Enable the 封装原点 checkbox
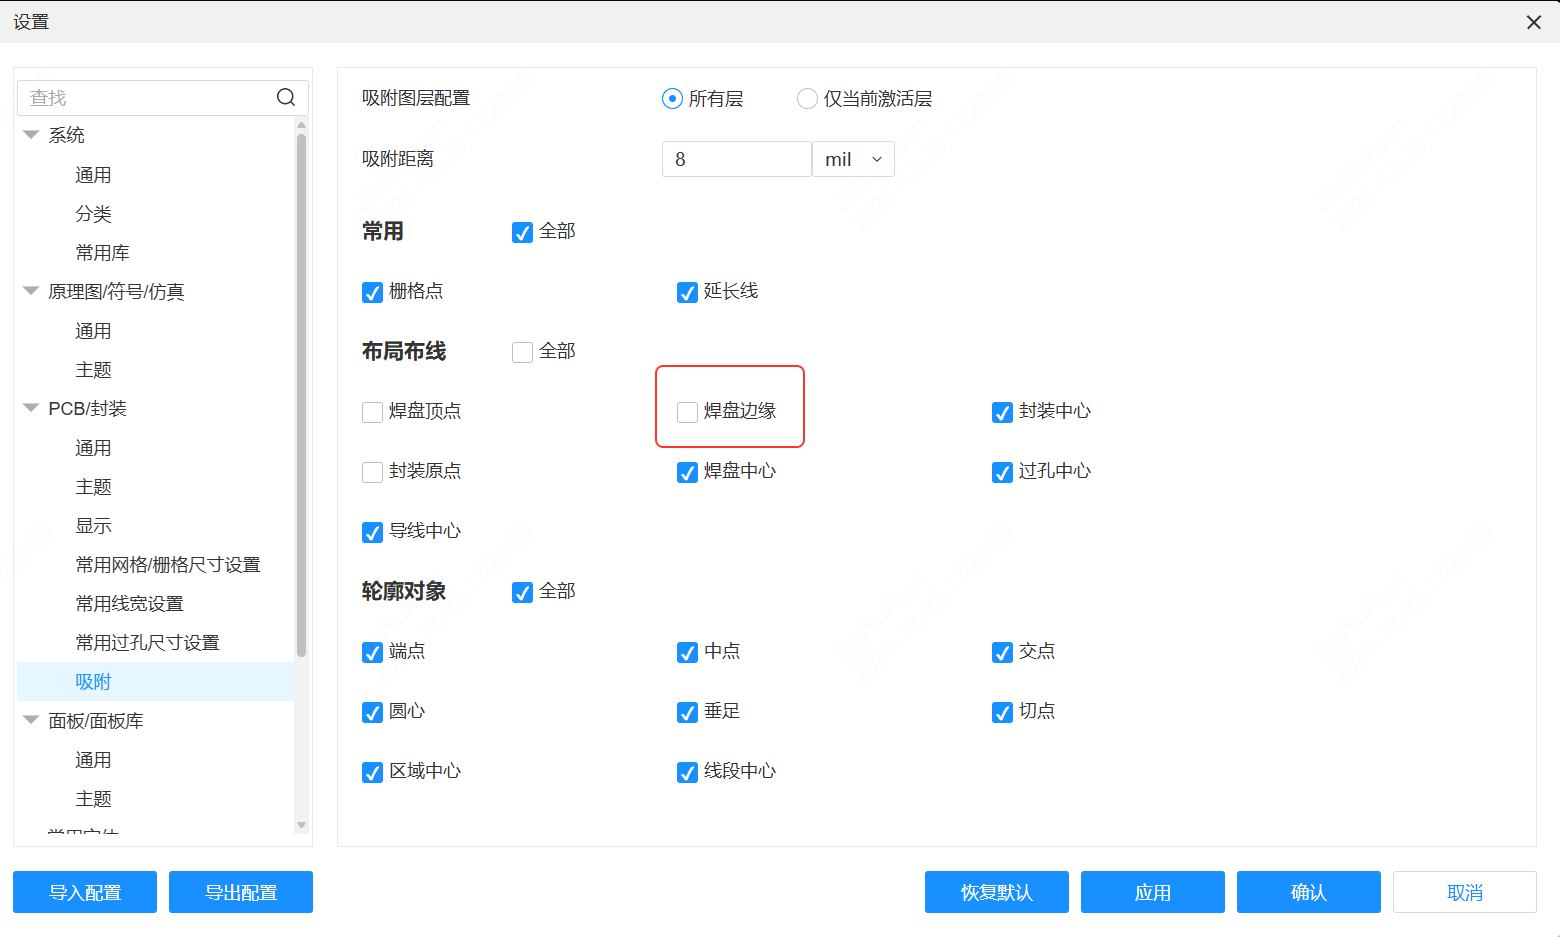 372,472
